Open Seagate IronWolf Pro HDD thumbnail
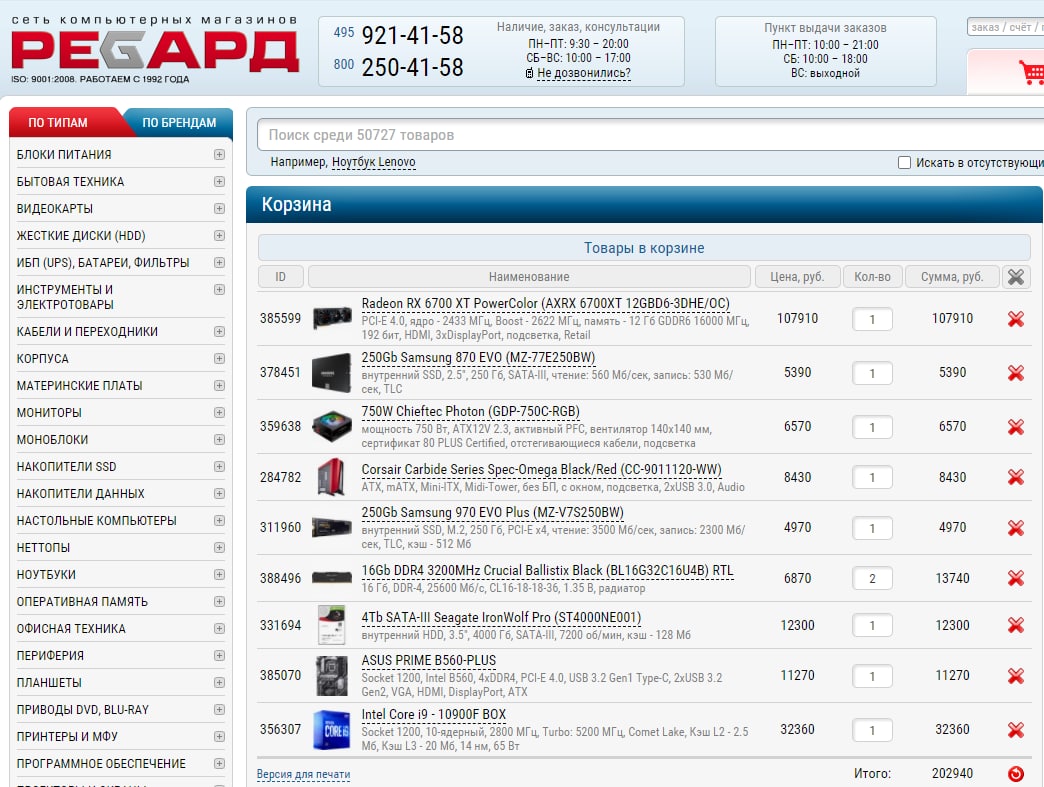Screen dimensions: 1044x787 [332, 625]
